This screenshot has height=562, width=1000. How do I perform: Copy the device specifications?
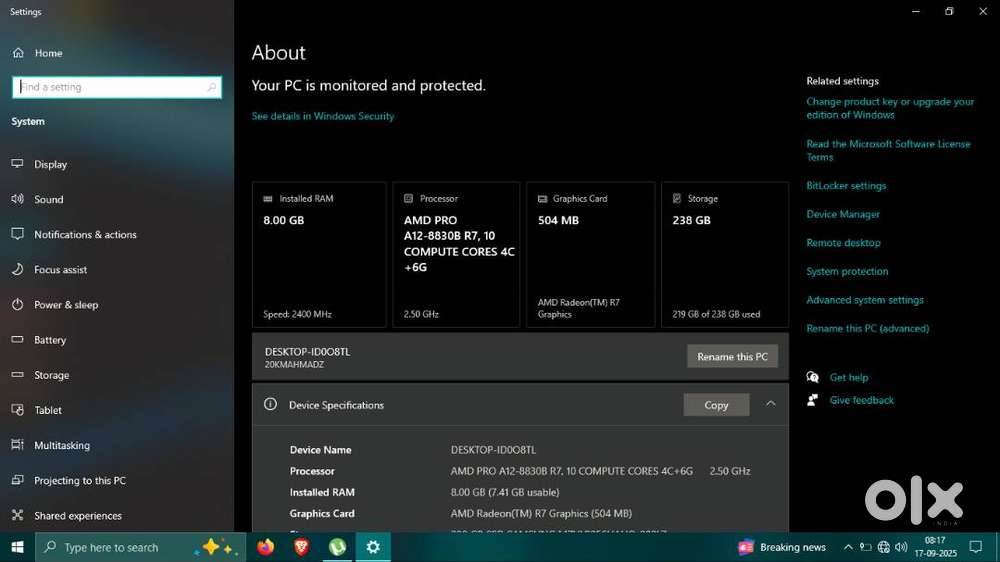716,405
